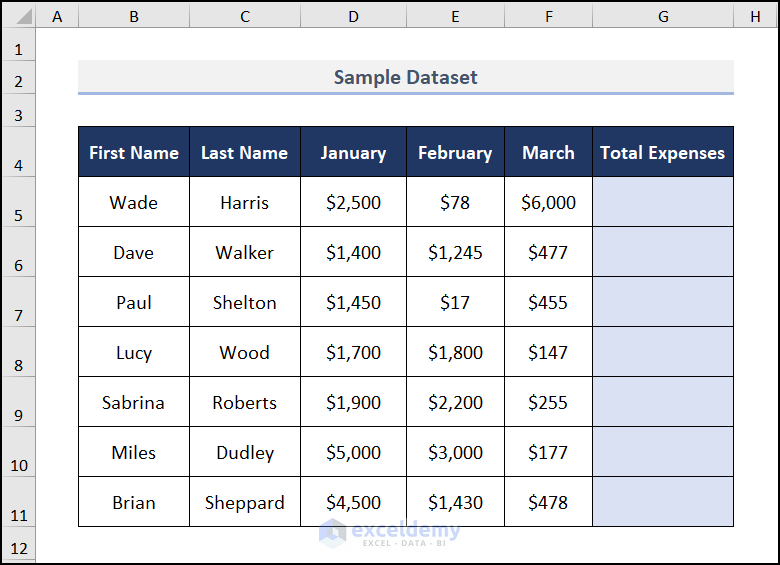Select column H header
Screen dimensions: 780x565
click(753, 16)
